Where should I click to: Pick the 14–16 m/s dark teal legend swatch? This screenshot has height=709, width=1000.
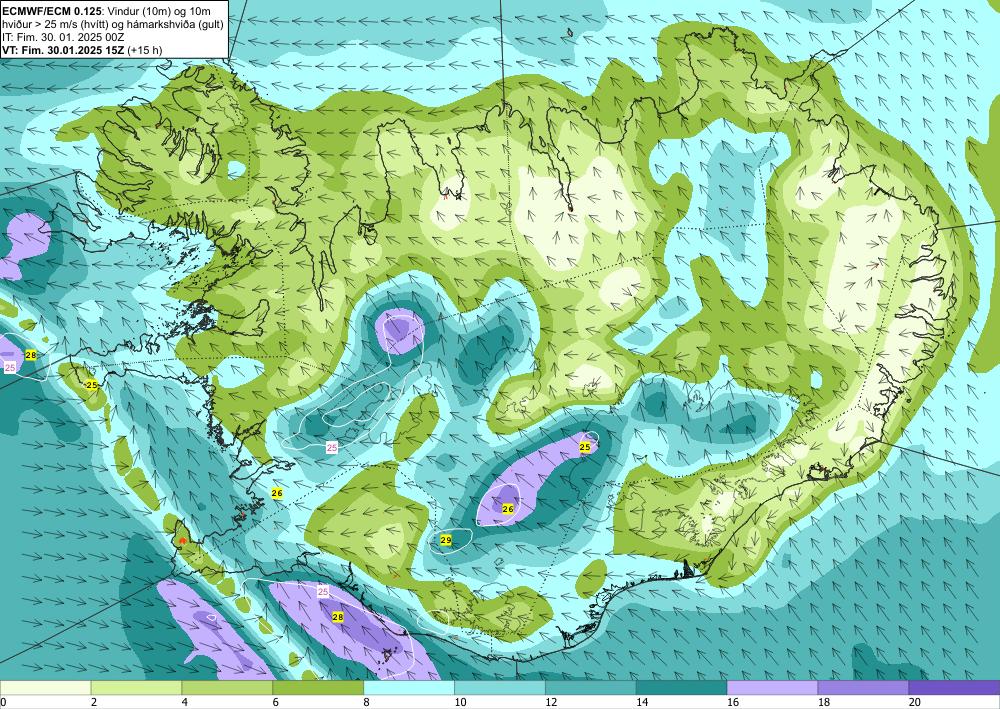coord(682,687)
